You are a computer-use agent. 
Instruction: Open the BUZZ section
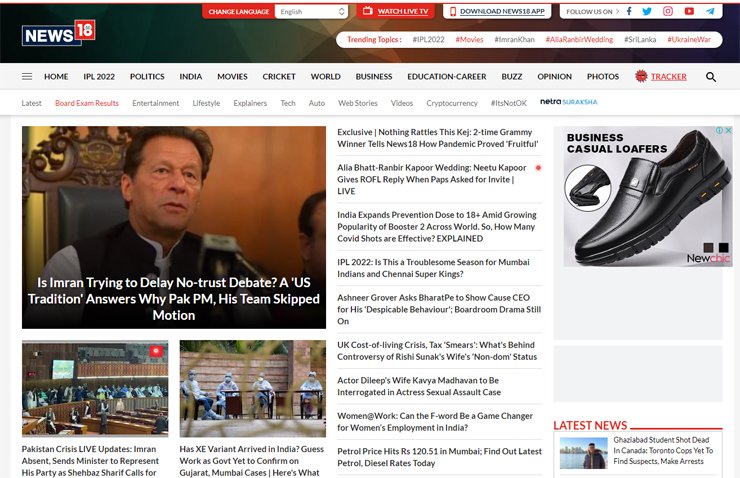pyautogui.click(x=512, y=76)
